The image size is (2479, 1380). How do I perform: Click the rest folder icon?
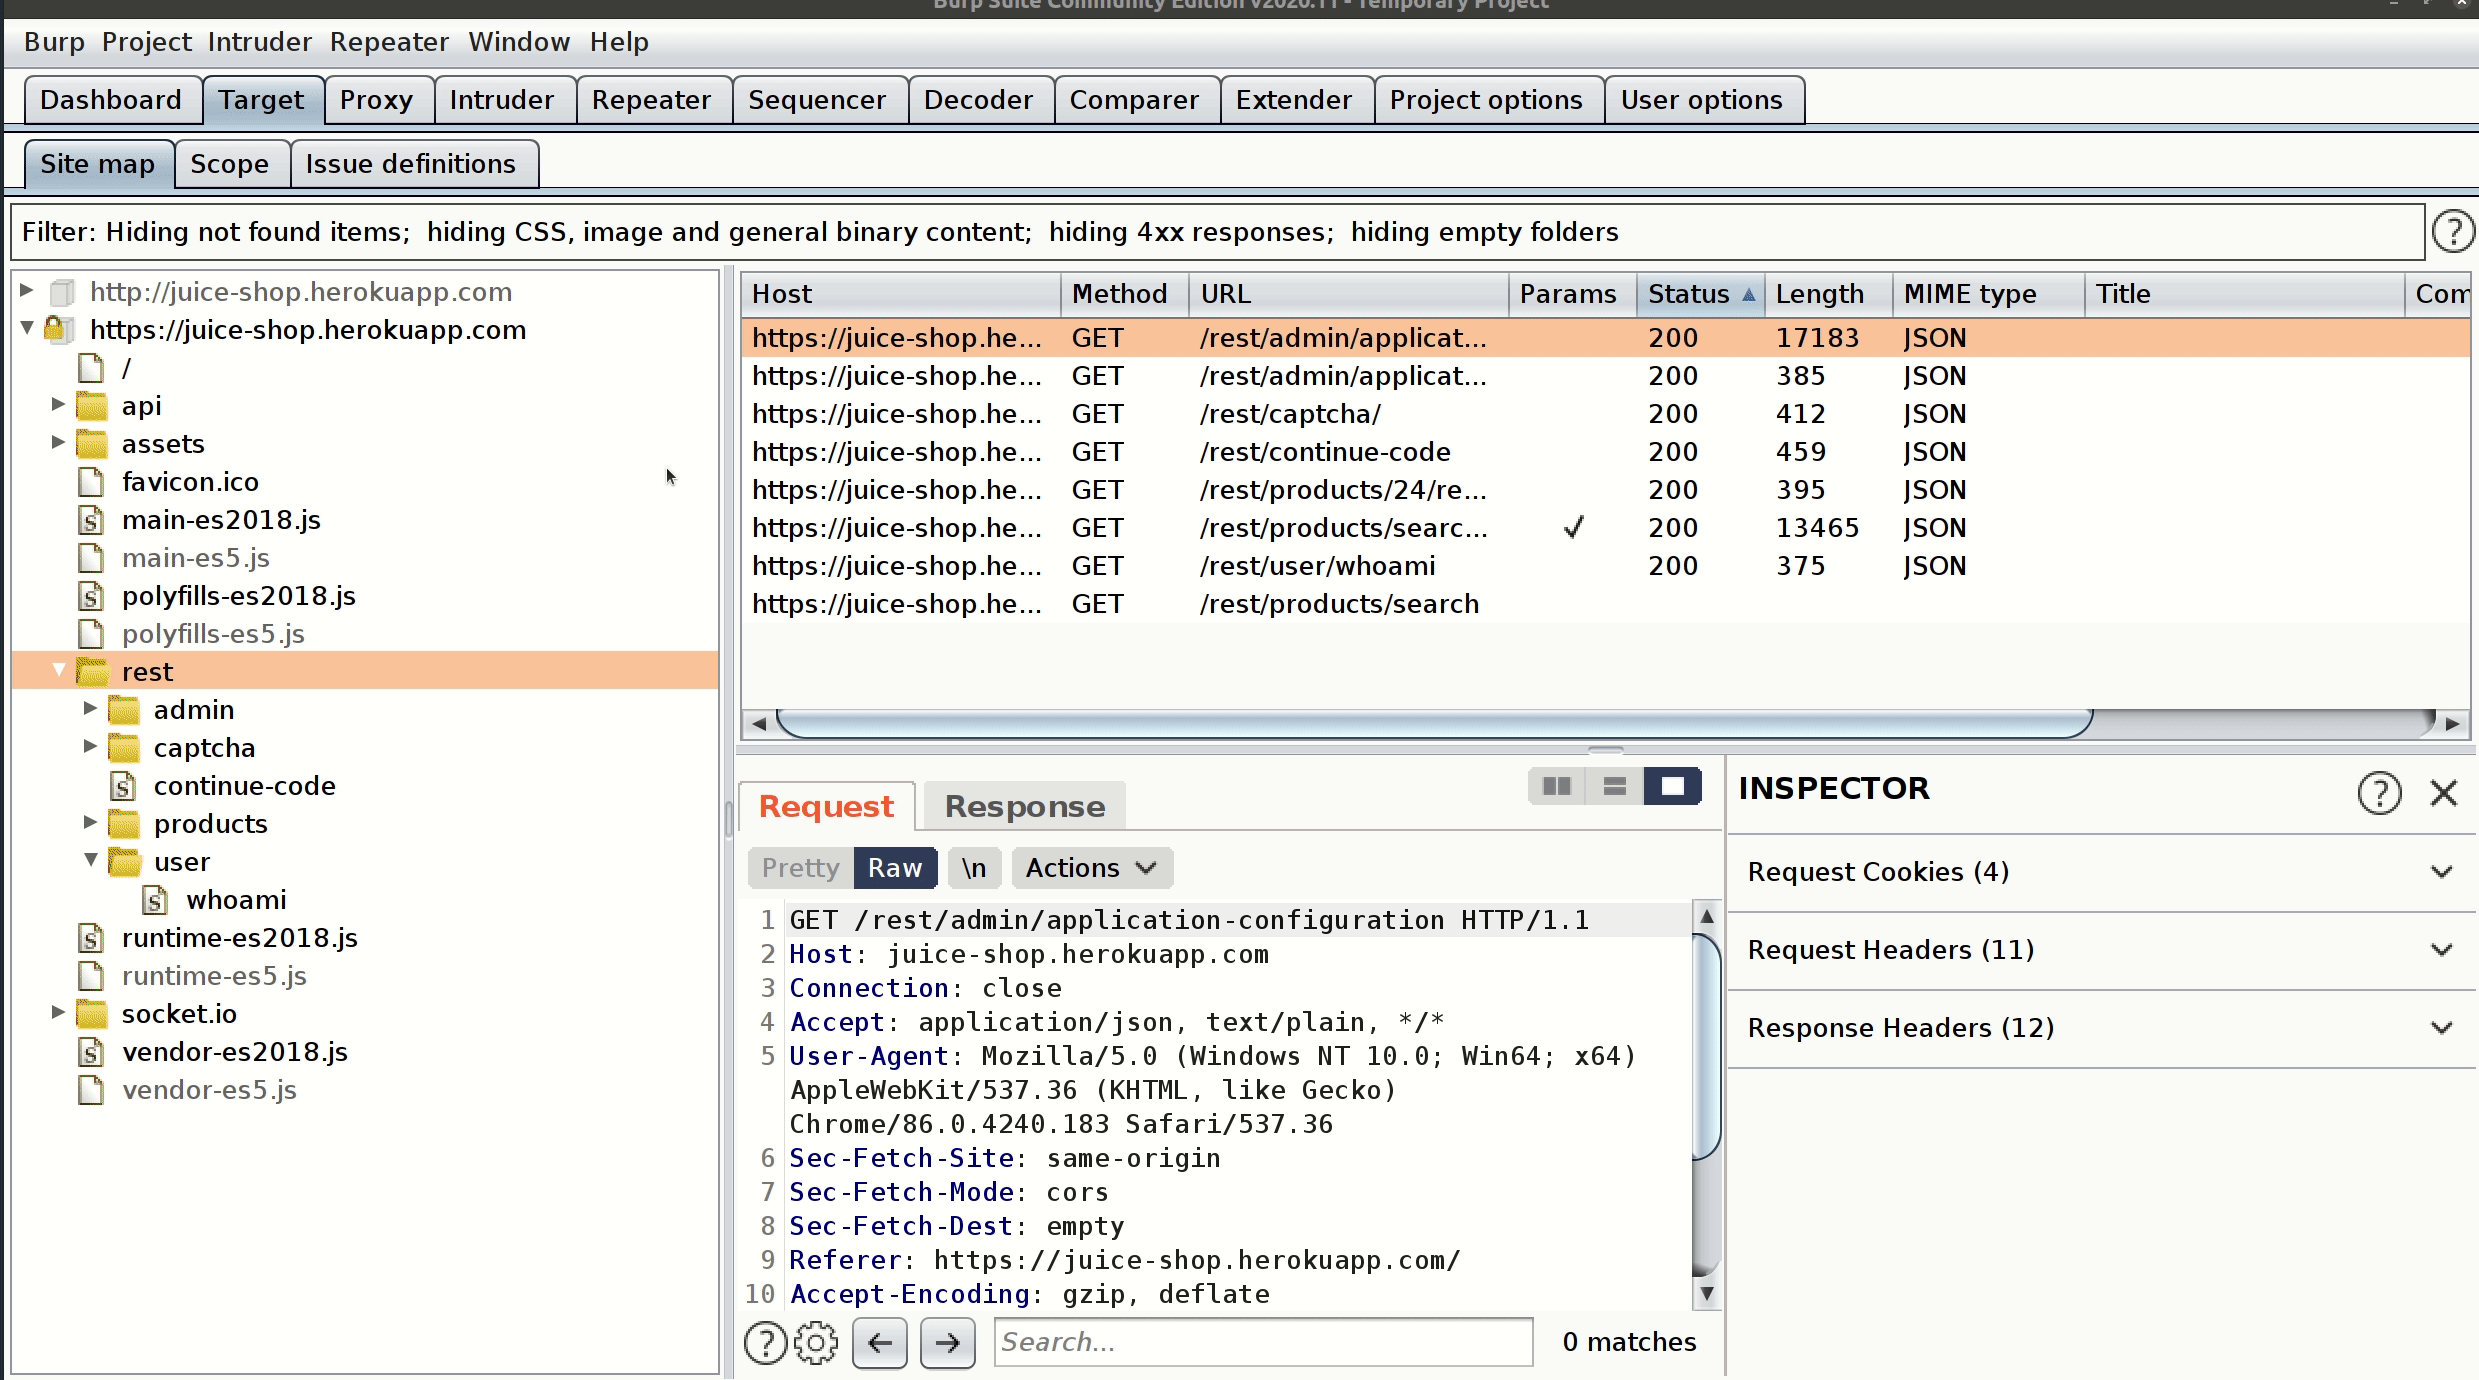pos(92,672)
